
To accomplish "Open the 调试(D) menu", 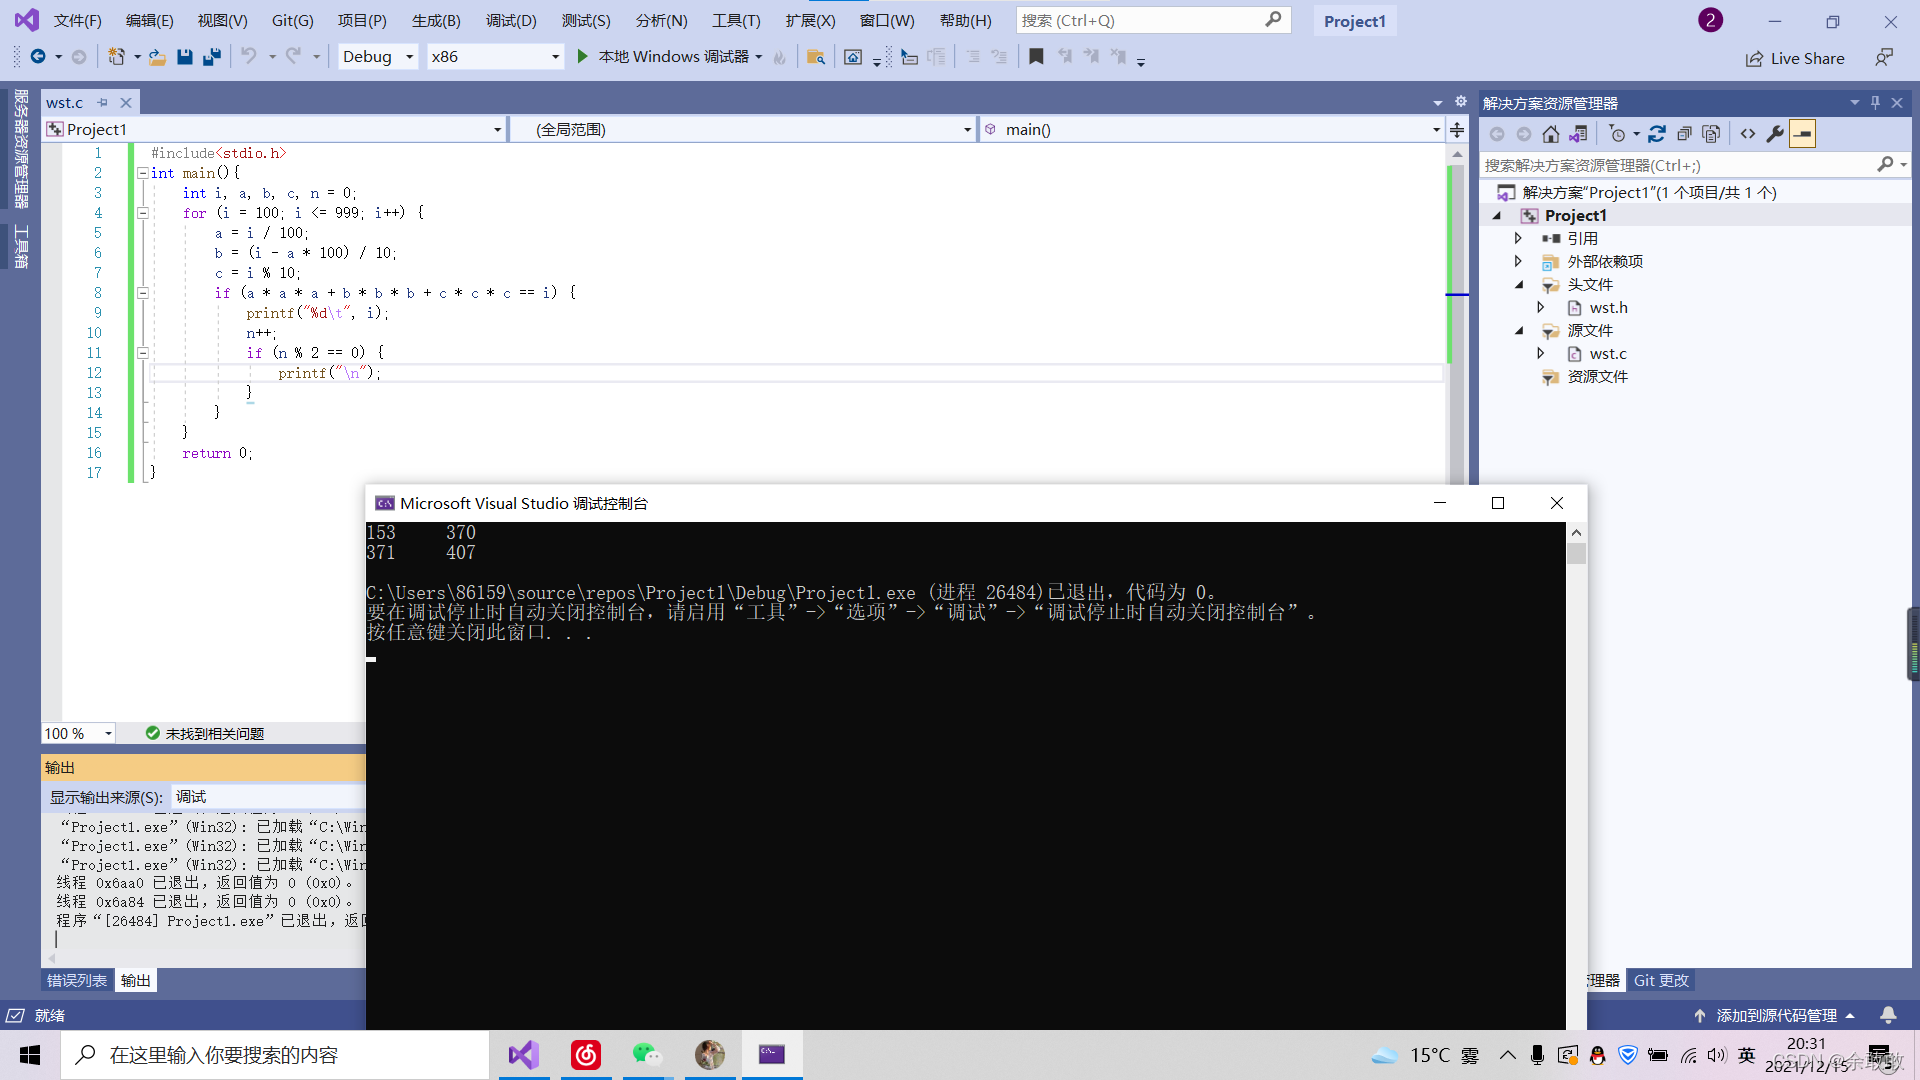I will [511, 20].
